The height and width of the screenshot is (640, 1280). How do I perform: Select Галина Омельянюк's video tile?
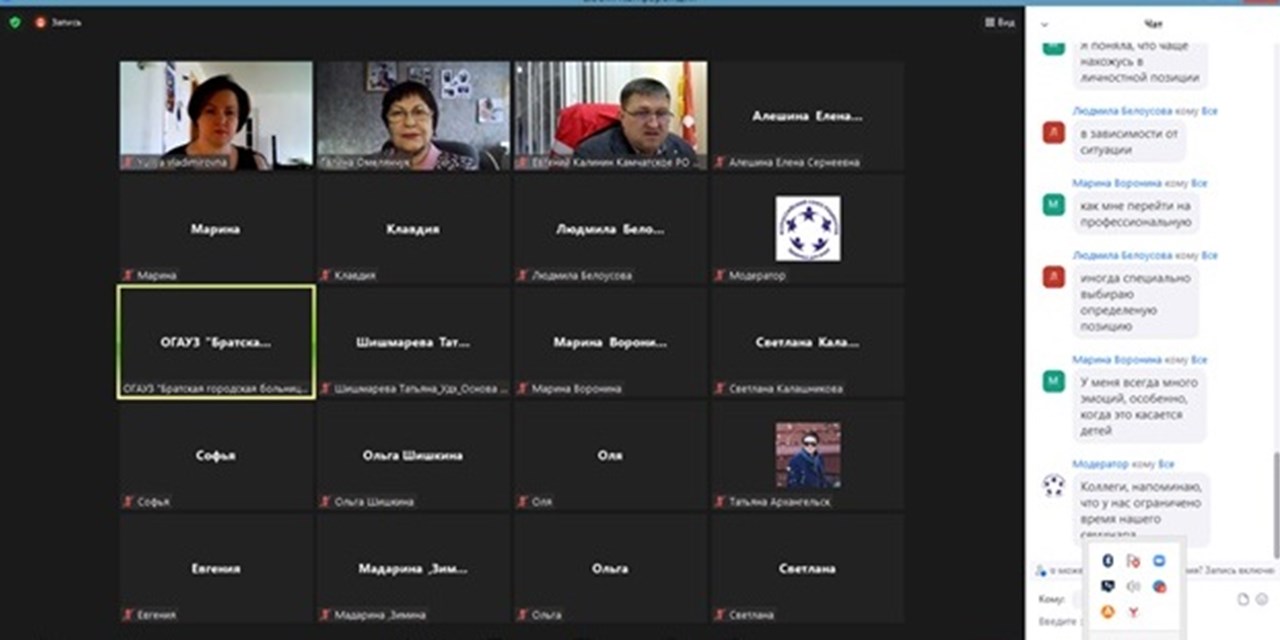click(x=413, y=115)
